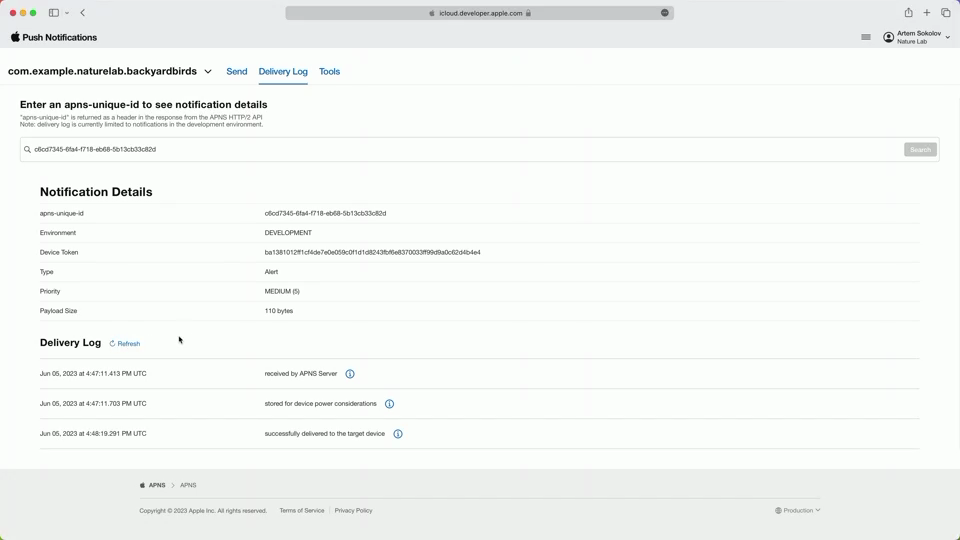
Task: Click the apns-unique-id search field
Action: point(460,149)
